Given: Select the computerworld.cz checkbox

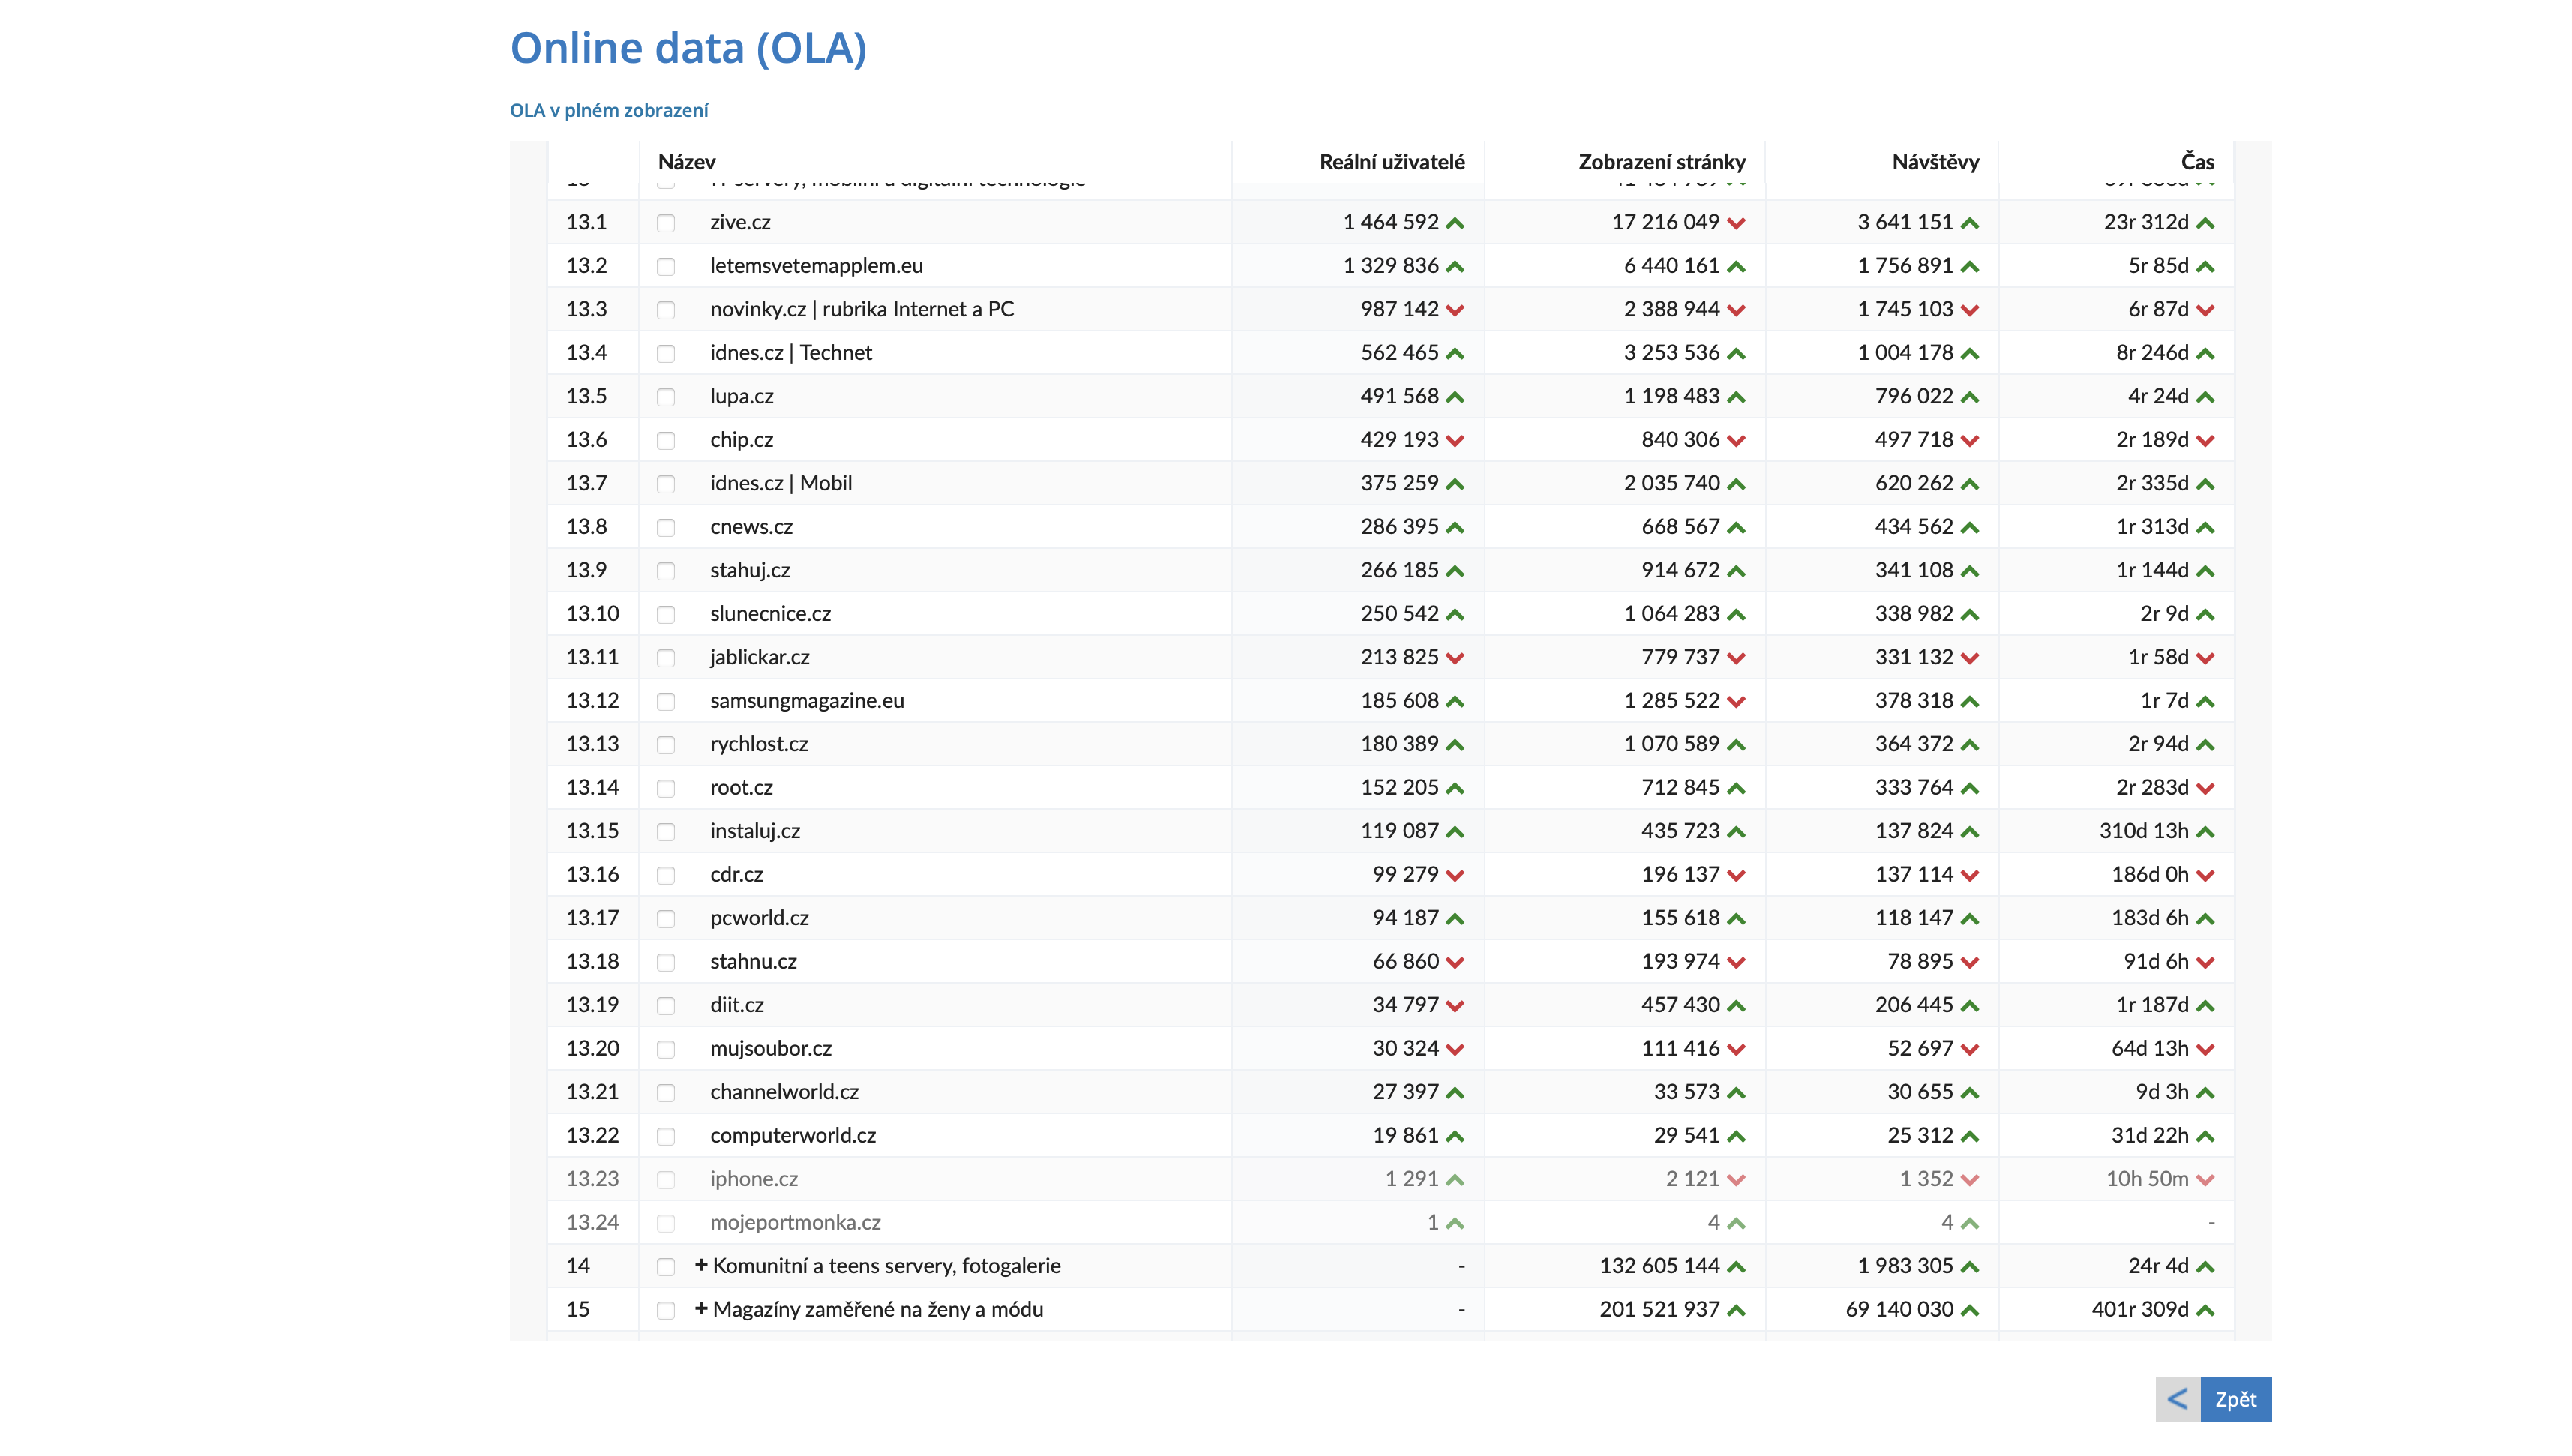Looking at the screenshot, I should (666, 1136).
